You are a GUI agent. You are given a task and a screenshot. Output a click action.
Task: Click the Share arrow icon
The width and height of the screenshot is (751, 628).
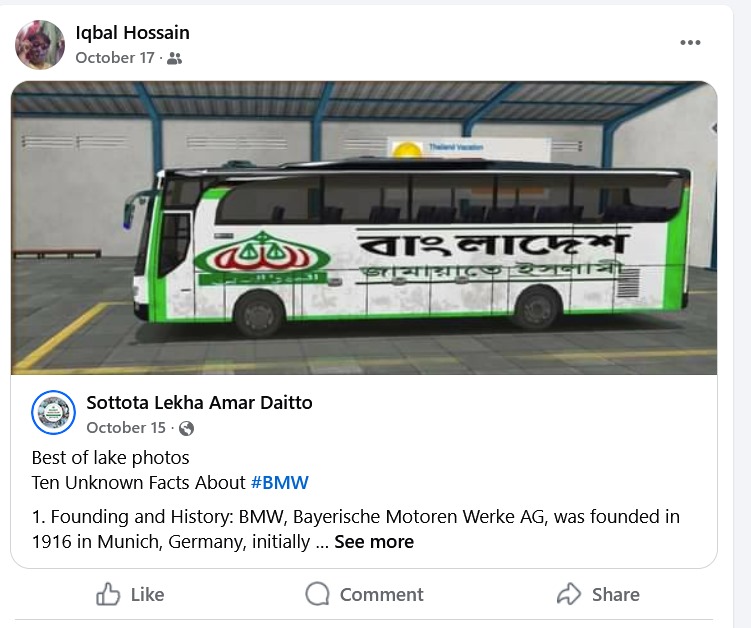tap(569, 594)
